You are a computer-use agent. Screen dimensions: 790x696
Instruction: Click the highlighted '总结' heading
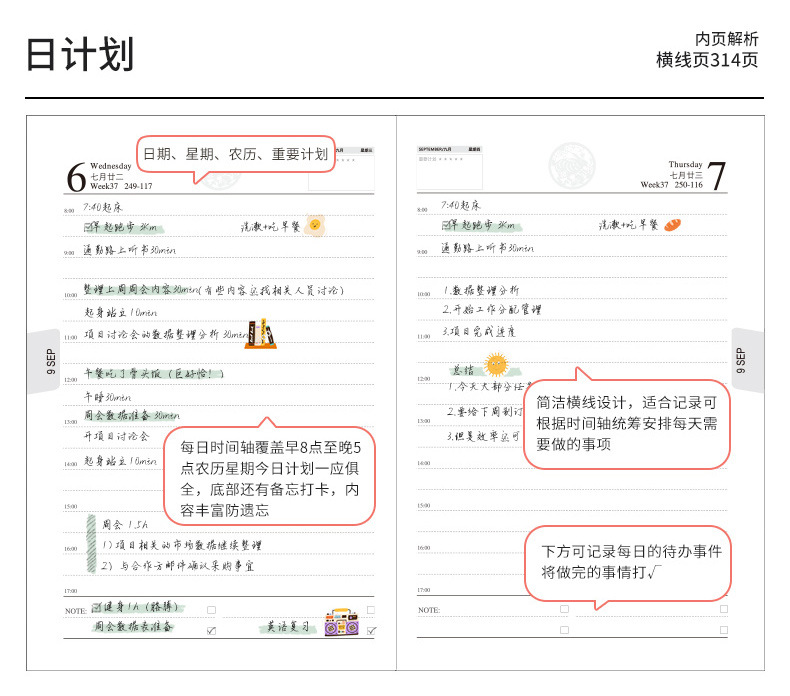tap(463, 370)
